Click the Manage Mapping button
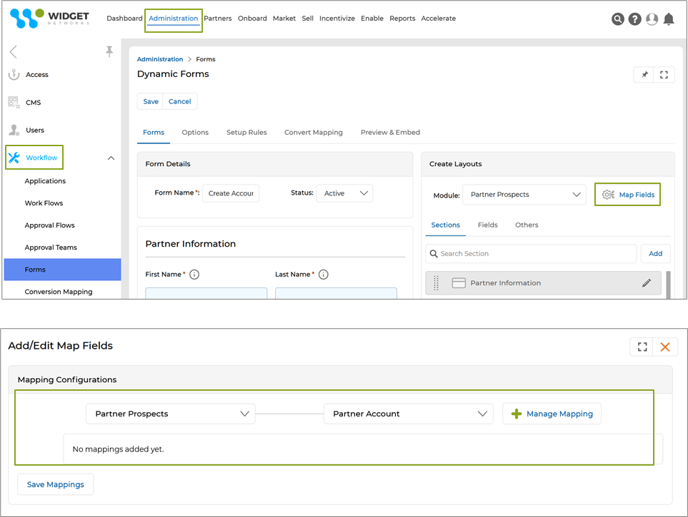 pyautogui.click(x=552, y=414)
